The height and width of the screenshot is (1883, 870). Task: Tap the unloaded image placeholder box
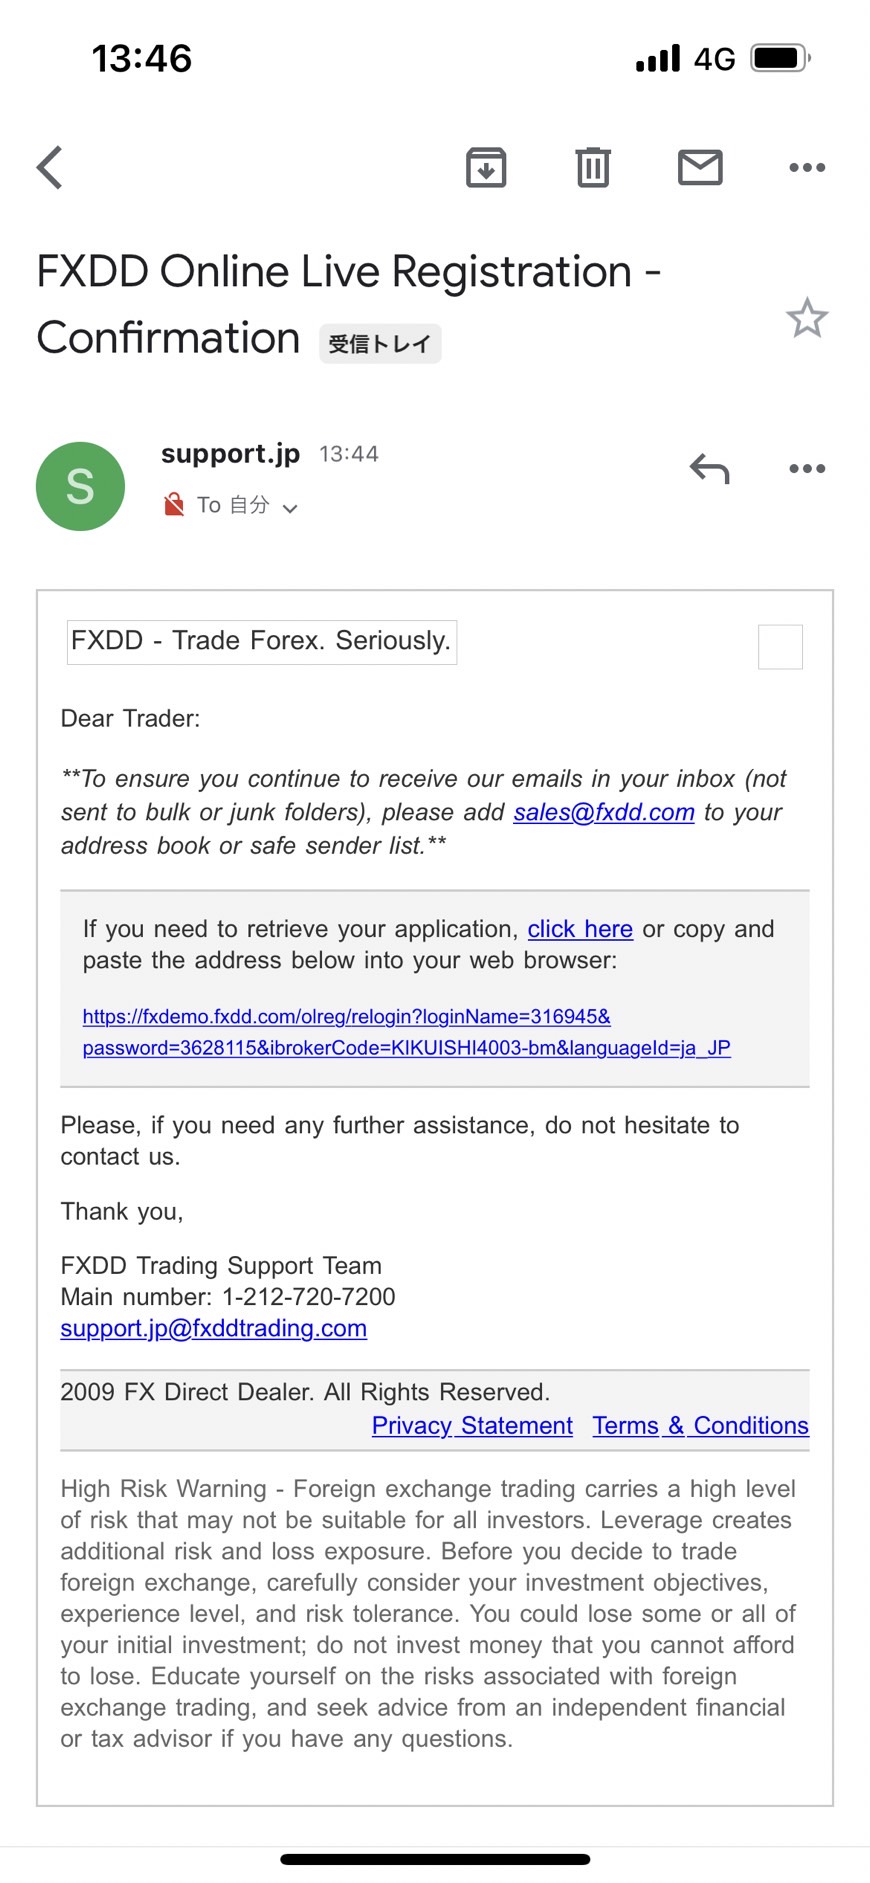pos(780,646)
